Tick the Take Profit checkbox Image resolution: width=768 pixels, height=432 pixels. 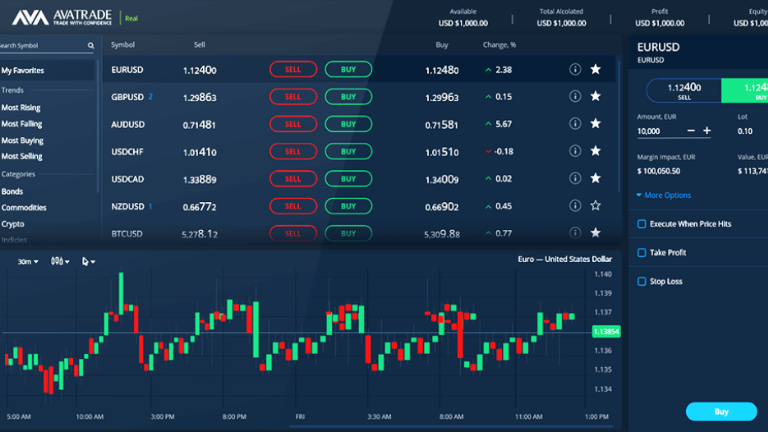(x=642, y=253)
